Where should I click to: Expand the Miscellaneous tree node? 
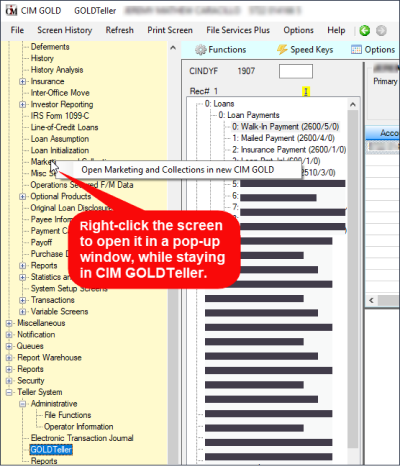pyautogui.click(x=9, y=323)
